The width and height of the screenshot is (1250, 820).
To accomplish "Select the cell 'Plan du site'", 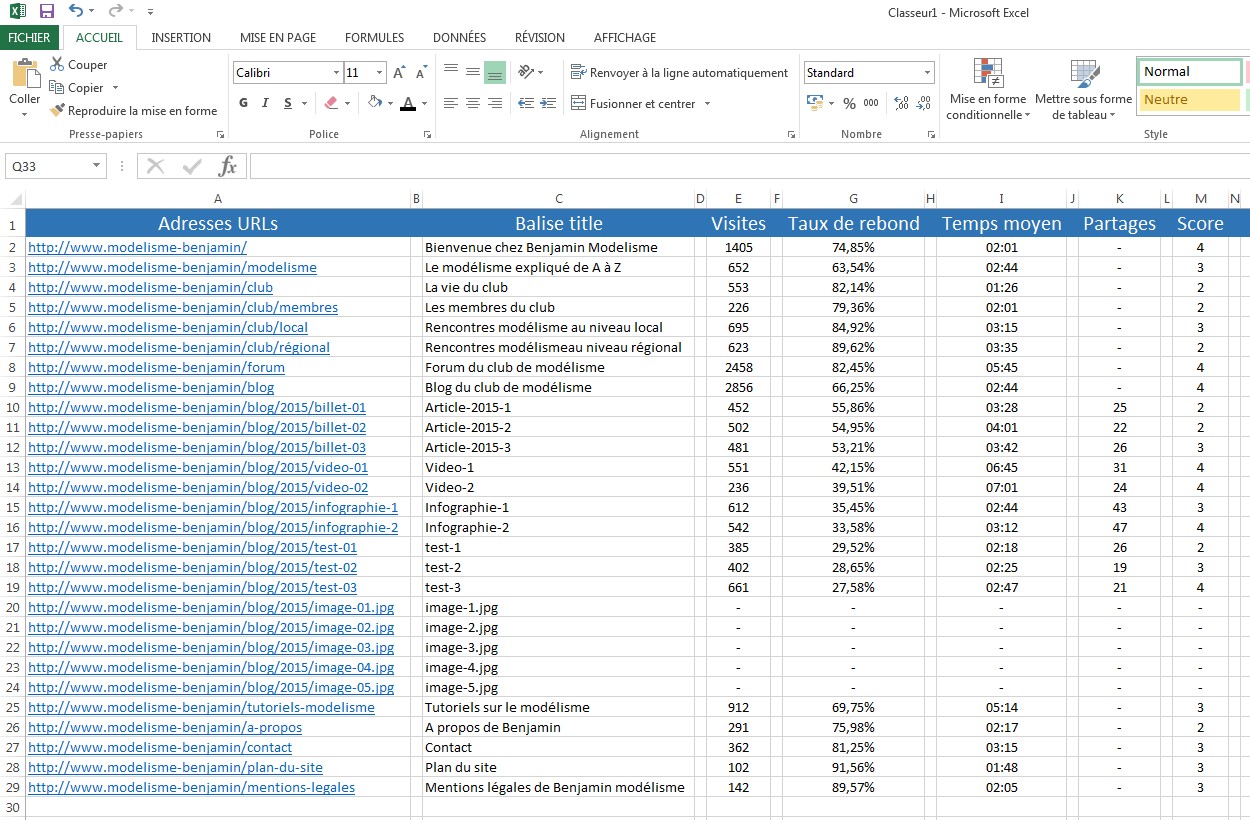I will coord(559,767).
